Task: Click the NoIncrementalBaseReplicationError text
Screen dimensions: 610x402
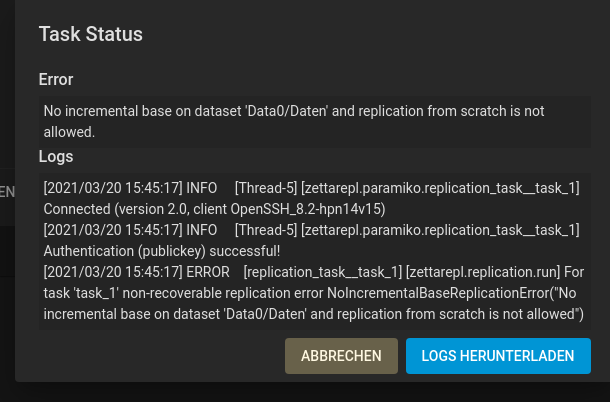Action: (438, 293)
